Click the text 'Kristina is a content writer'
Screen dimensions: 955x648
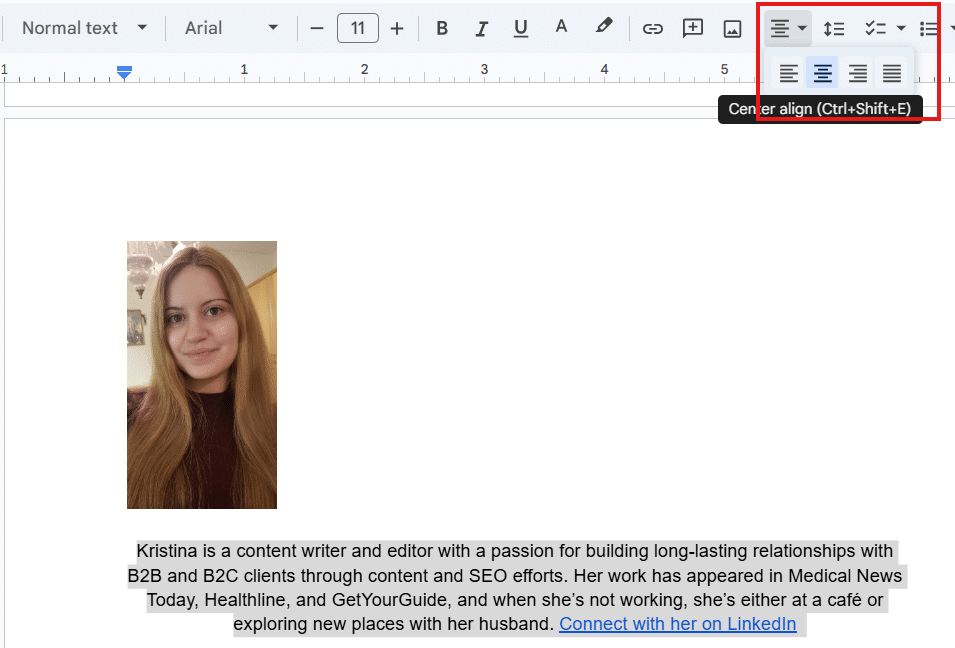[x=242, y=551]
